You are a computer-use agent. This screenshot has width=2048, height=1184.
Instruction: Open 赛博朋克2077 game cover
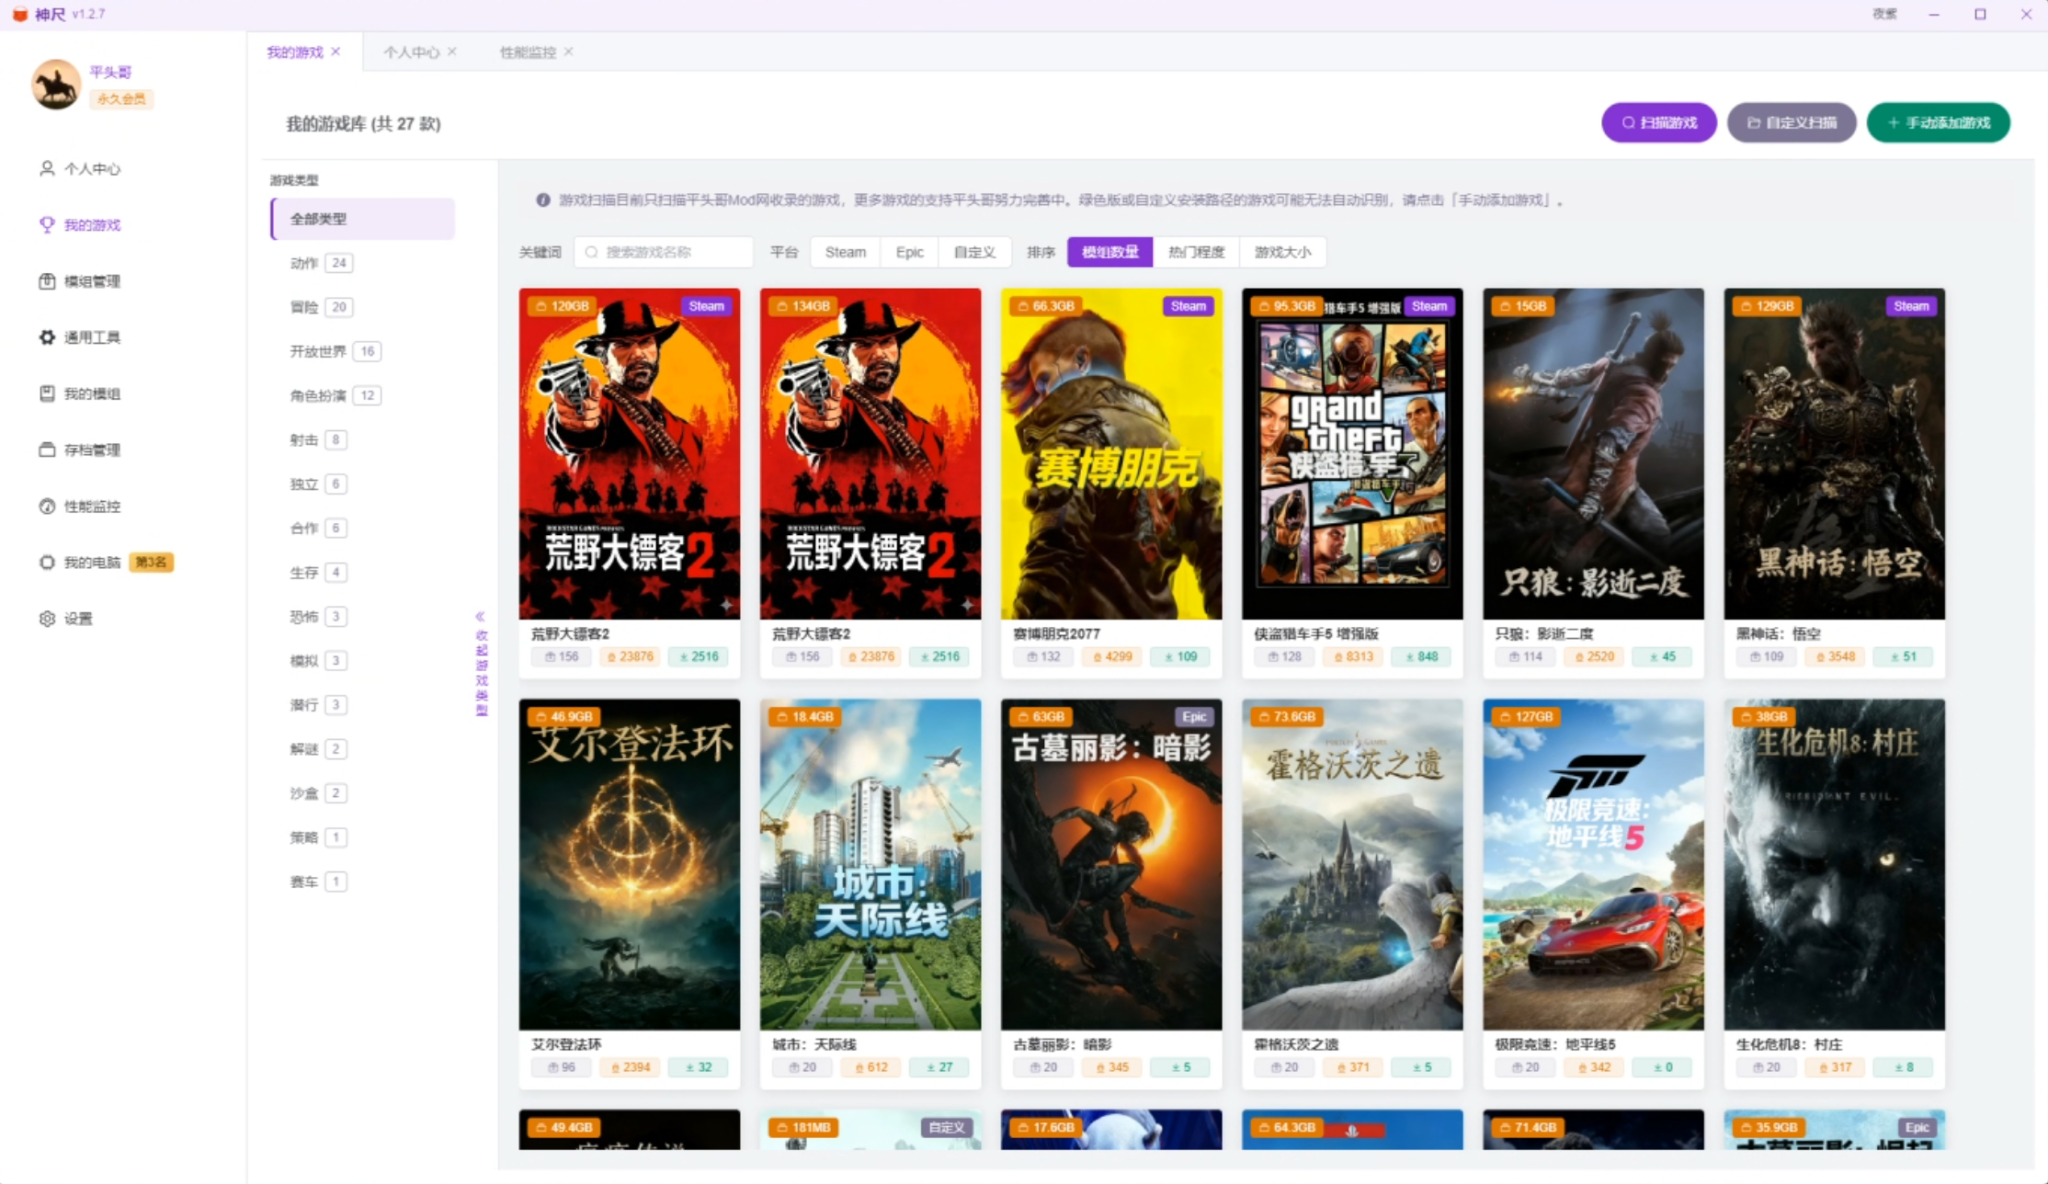(x=1111, y=454)
